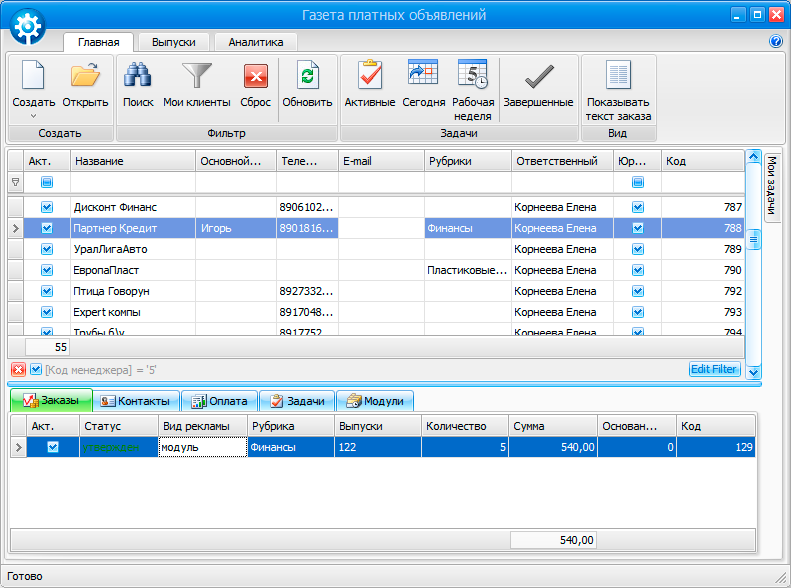Click the Название filter row input field

[132, 183]
